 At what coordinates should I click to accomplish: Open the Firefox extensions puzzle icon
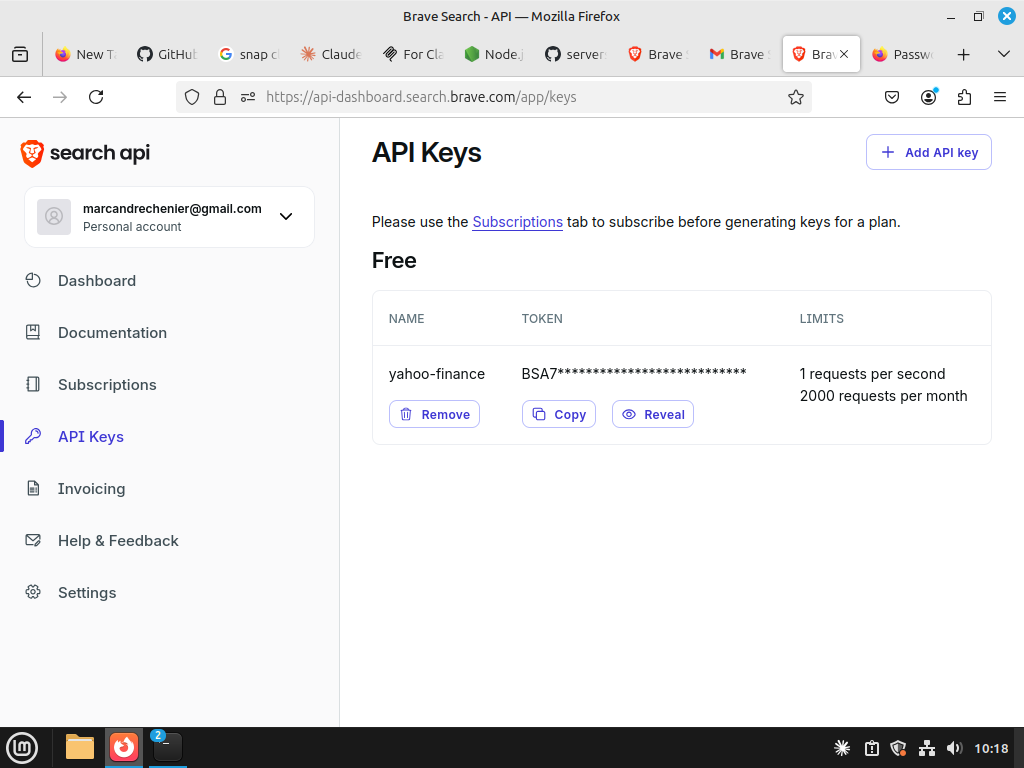pos(964,97)
